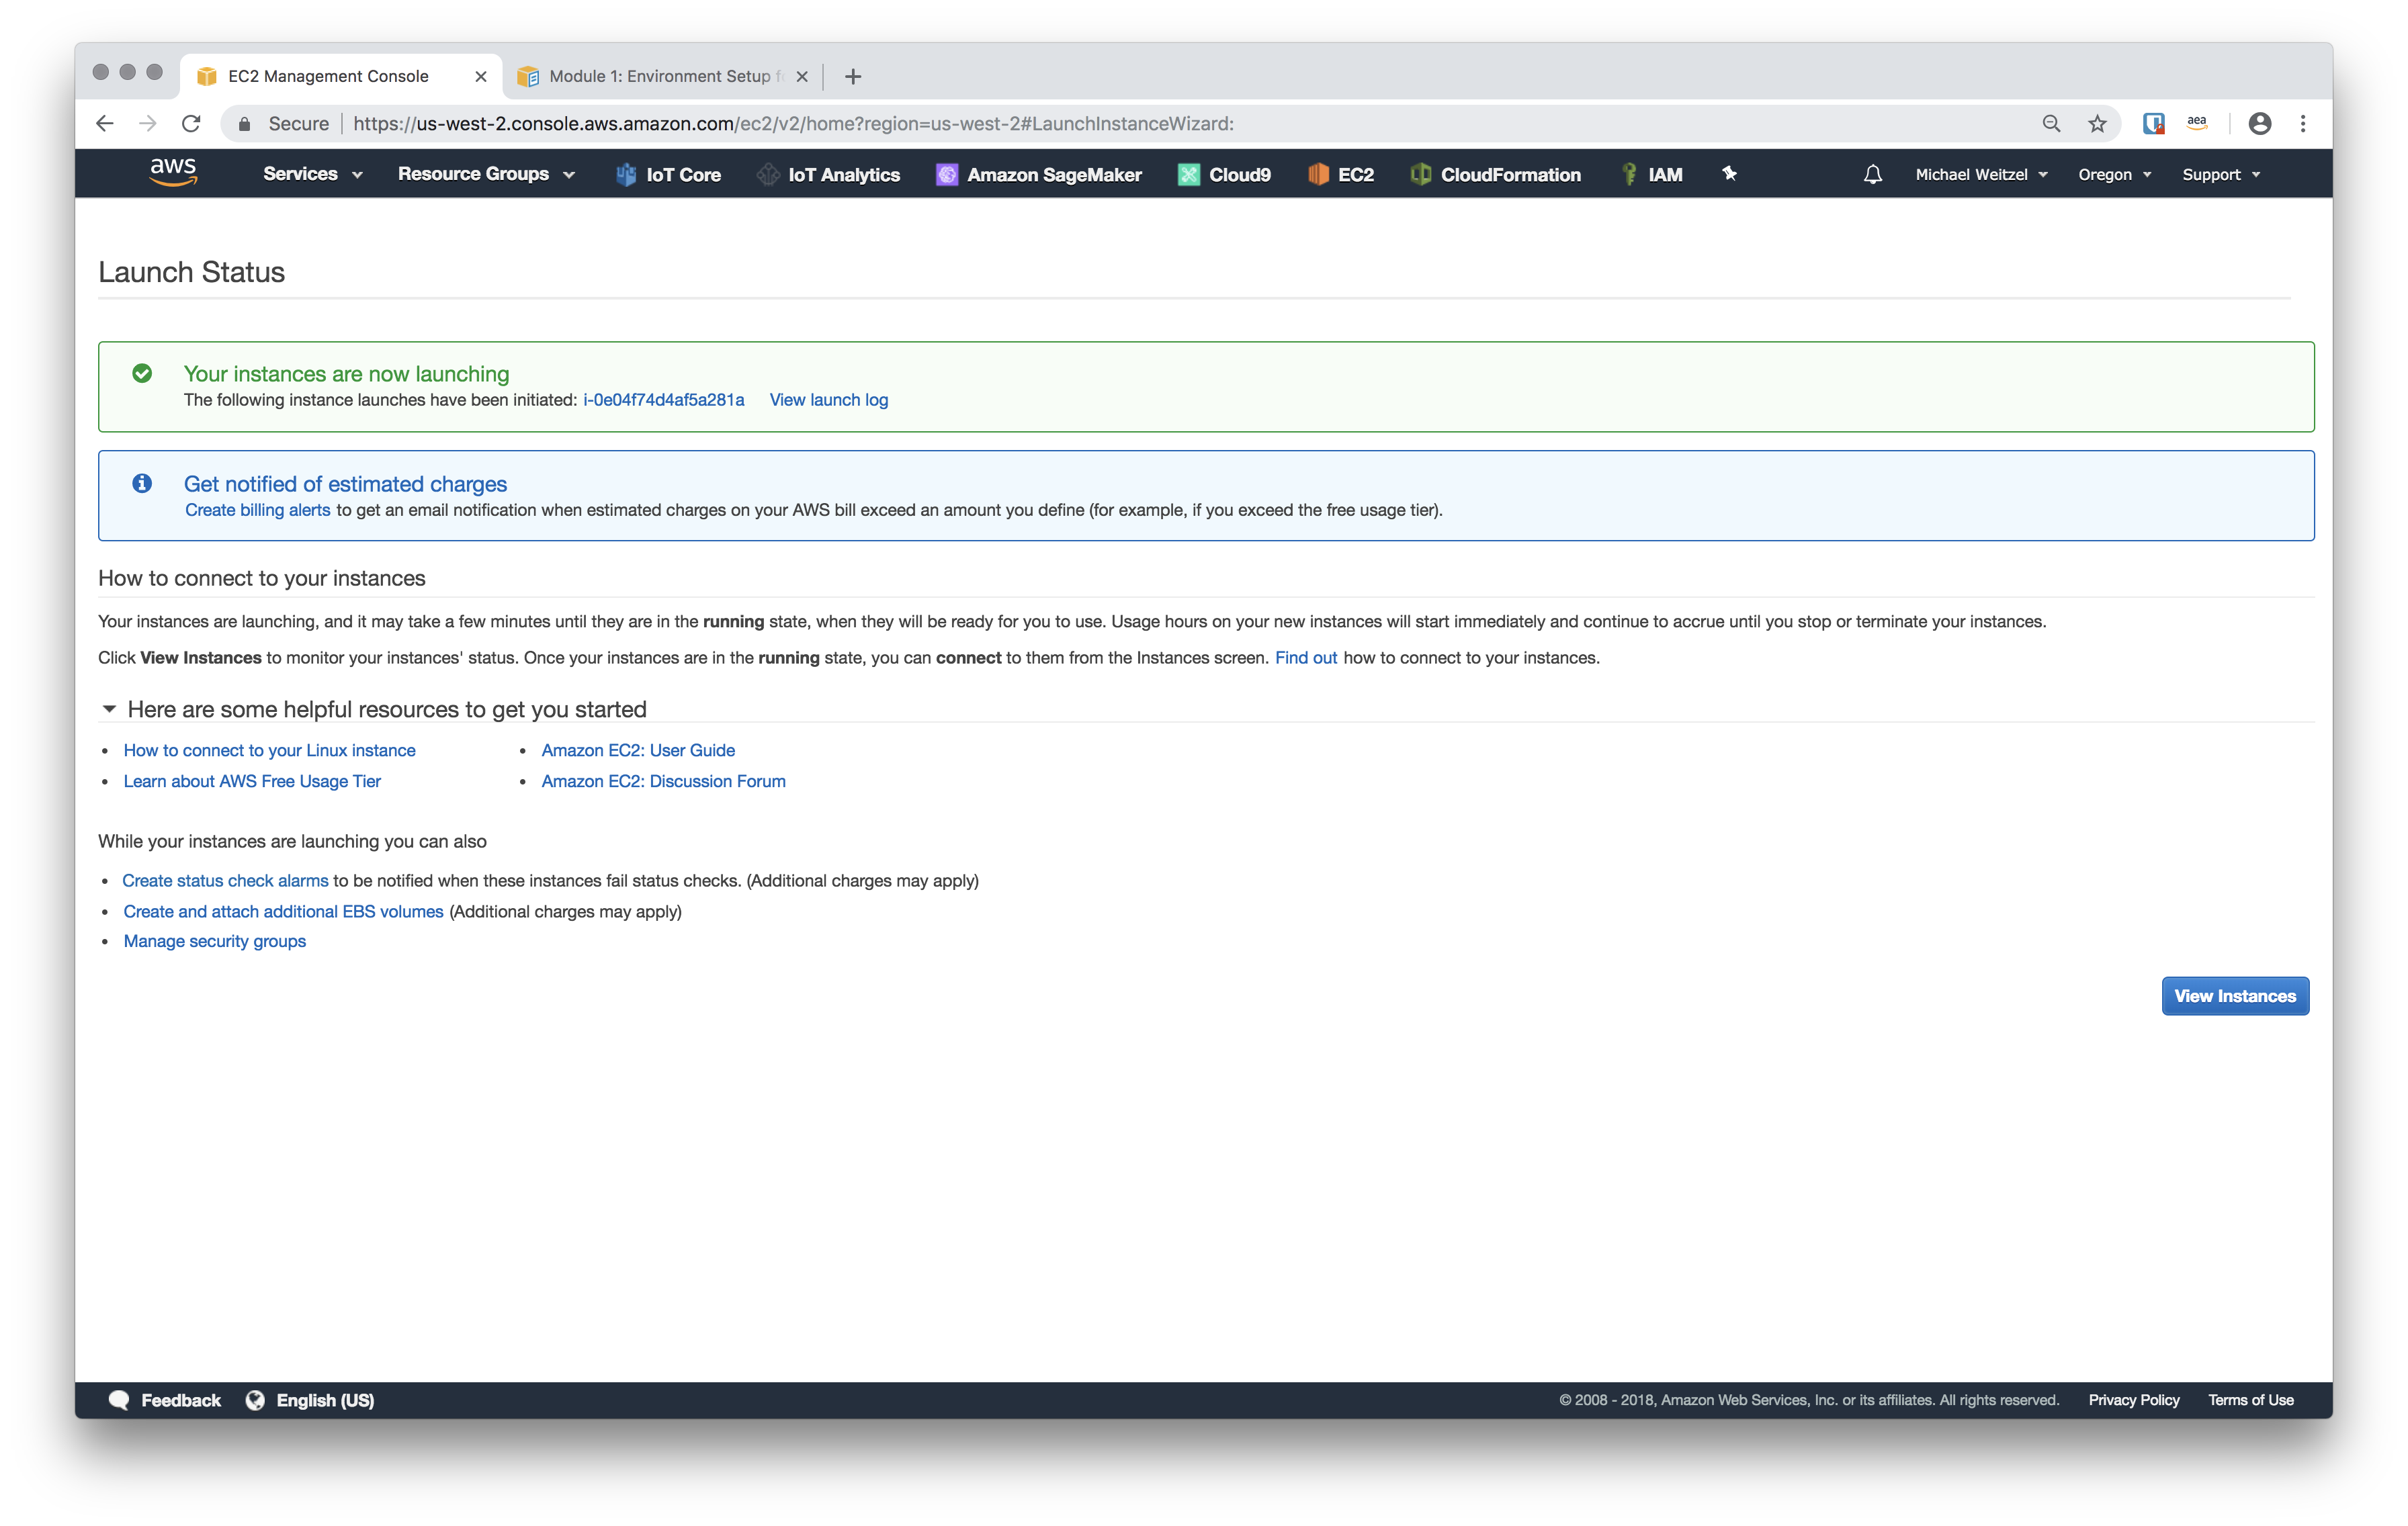Click the Feedback footer link

[x=181, y=1400]
